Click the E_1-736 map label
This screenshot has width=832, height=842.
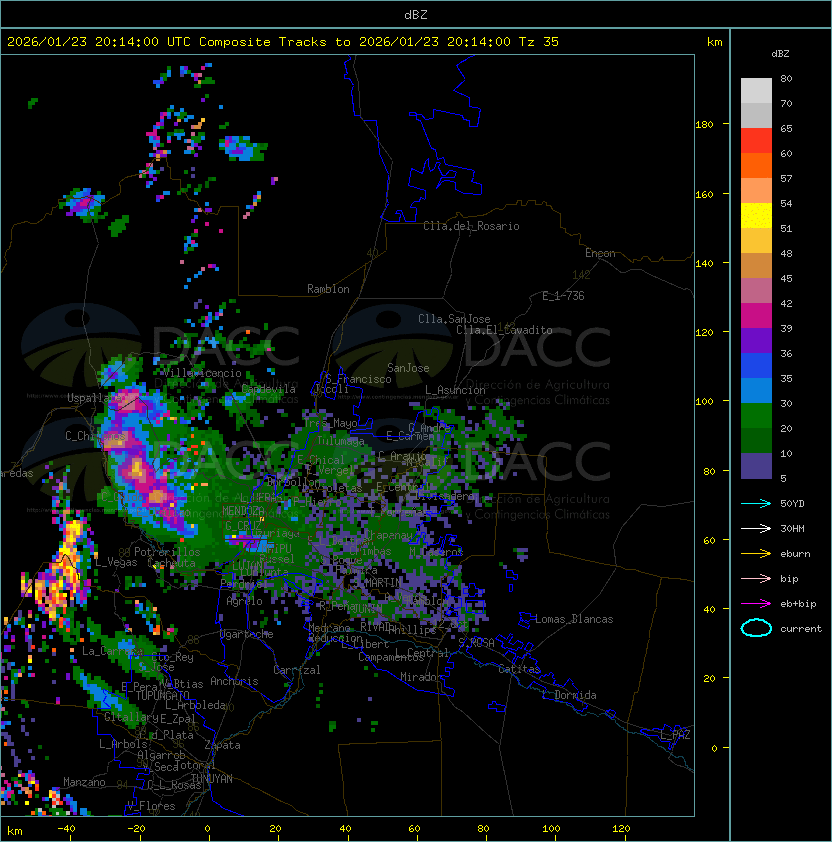click(563, 296)
